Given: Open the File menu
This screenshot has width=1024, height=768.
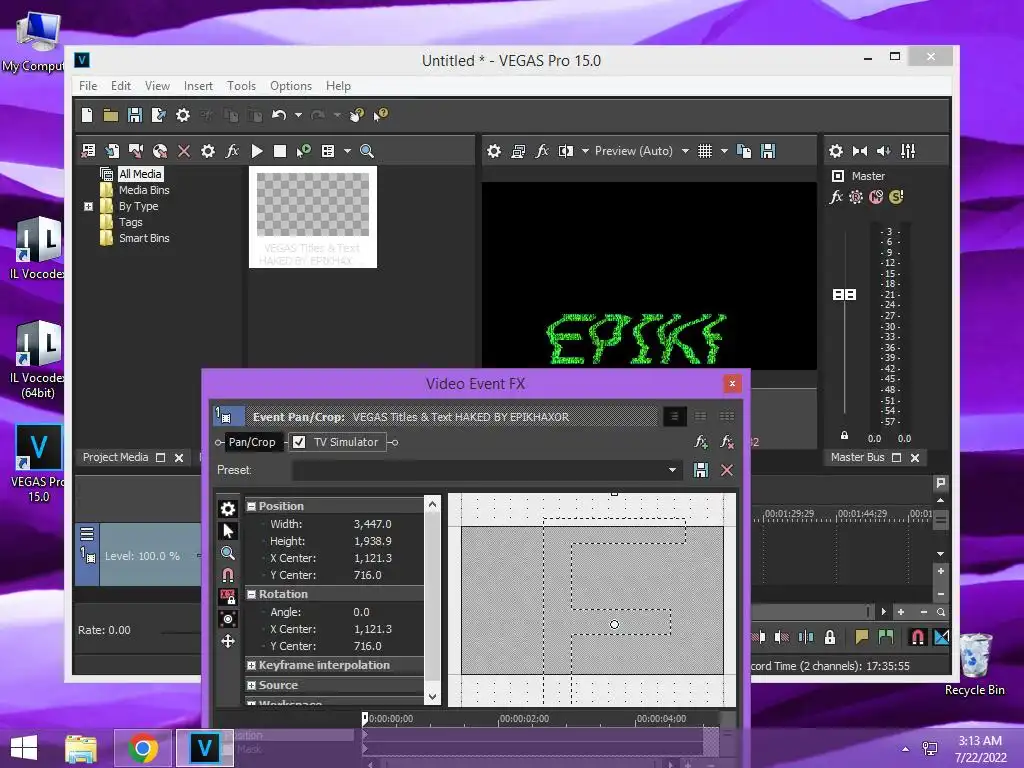Looking at the screenshot, I should point(88,86).
